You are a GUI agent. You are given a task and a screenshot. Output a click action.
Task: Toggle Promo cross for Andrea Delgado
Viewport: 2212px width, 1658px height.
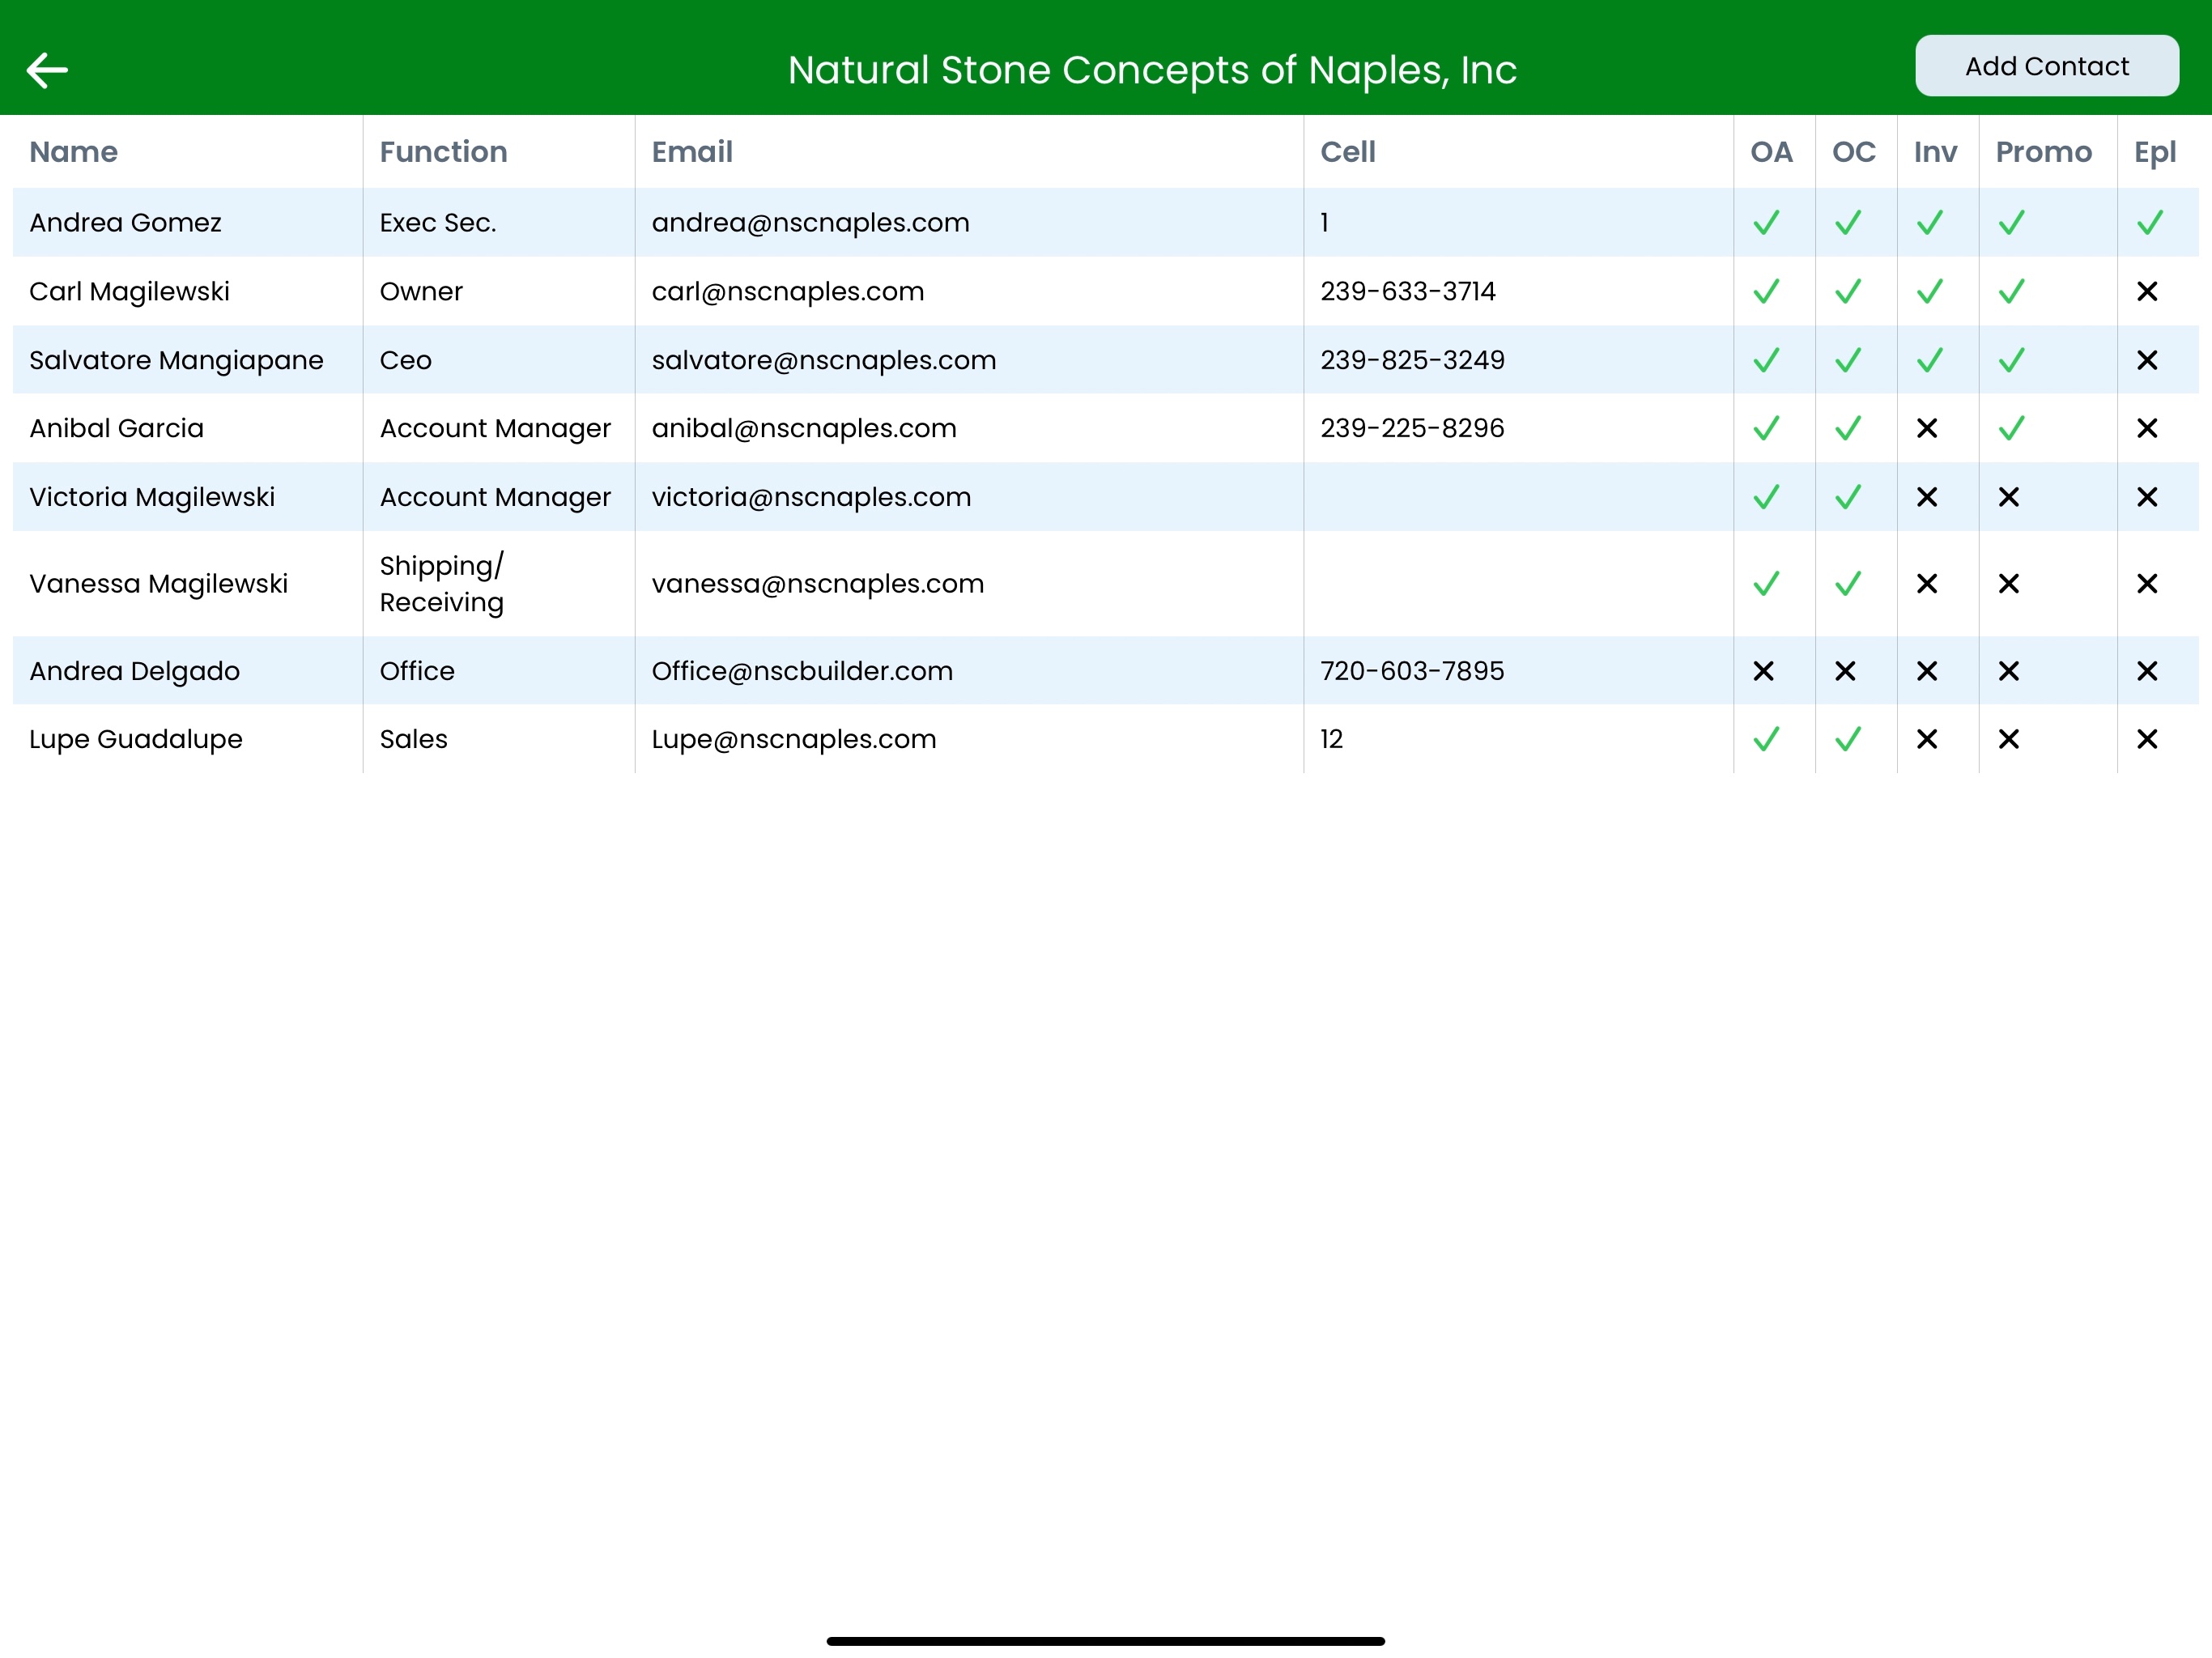(2009, 671)
